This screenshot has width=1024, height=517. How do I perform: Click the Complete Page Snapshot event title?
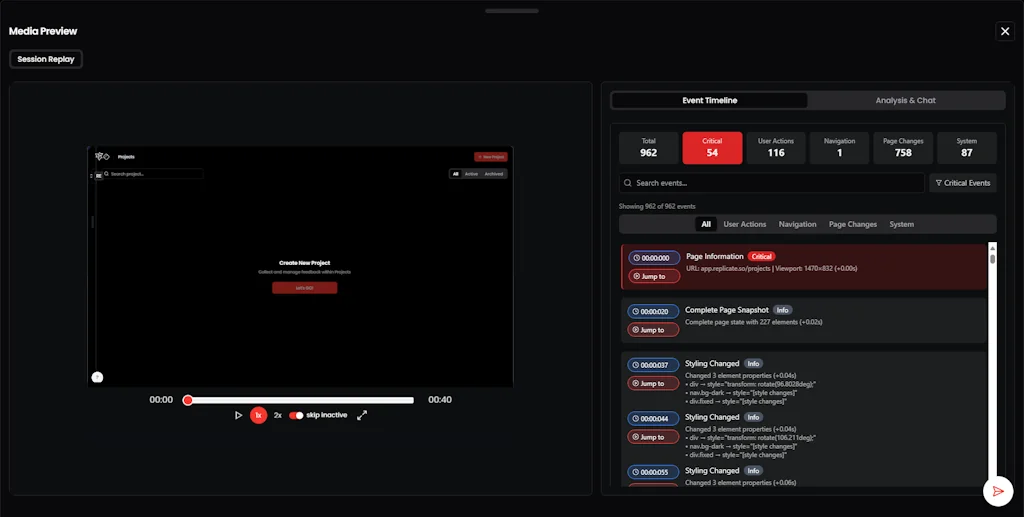(726, 310)
